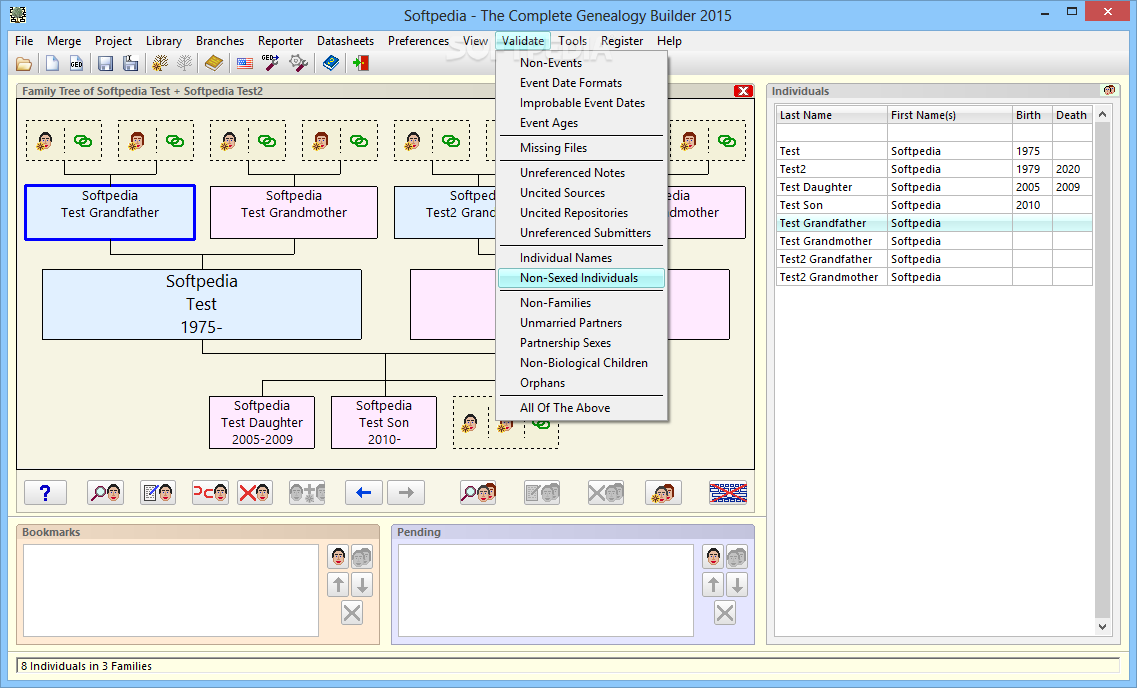Click the blue question mark help button
This screenshot has height=688, width=1137.
click(x=45, y=493)
